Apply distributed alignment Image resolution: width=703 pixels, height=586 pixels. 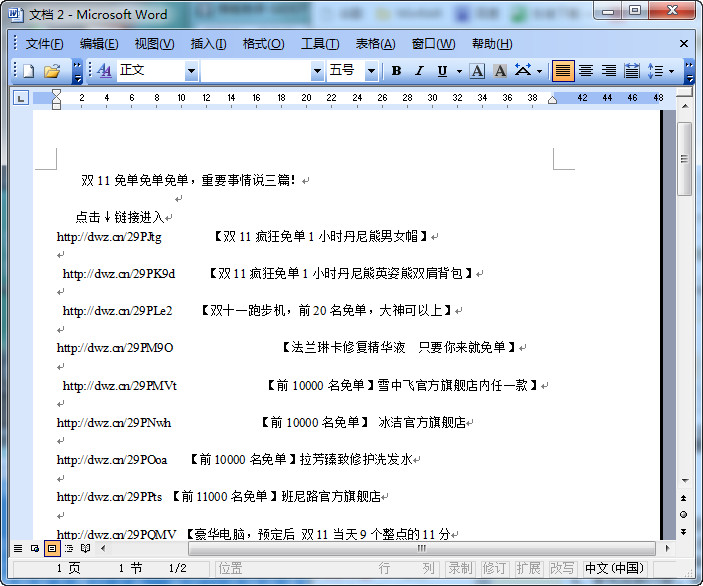(x=632, y=71)
